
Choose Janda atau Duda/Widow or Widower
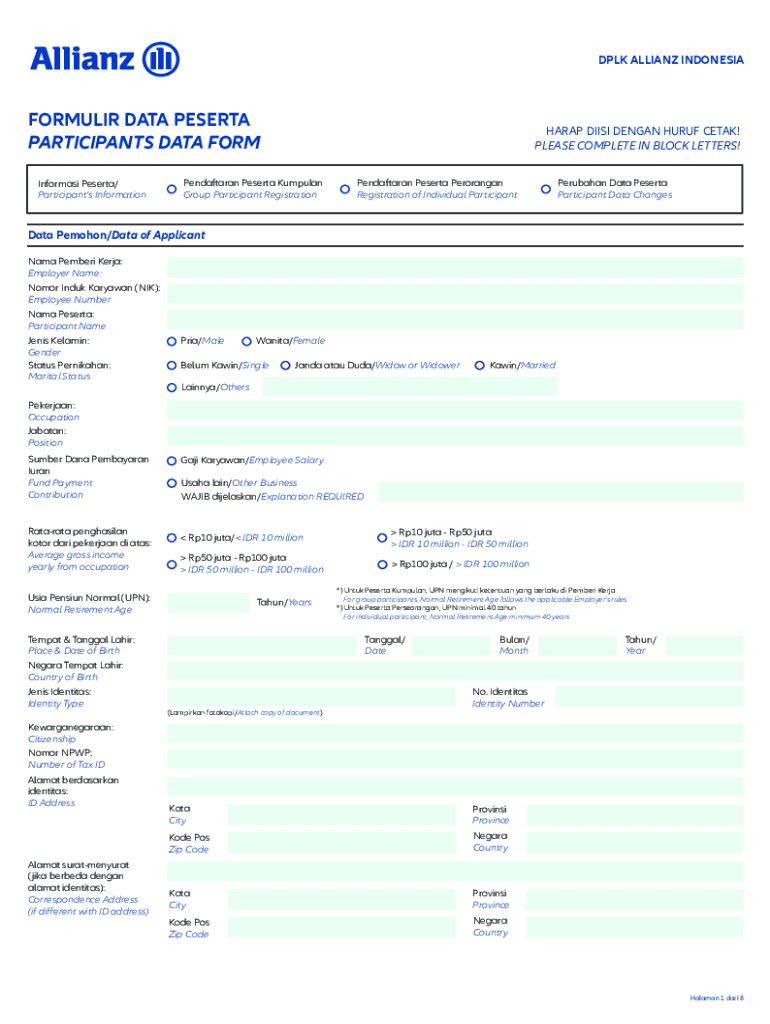286,366
